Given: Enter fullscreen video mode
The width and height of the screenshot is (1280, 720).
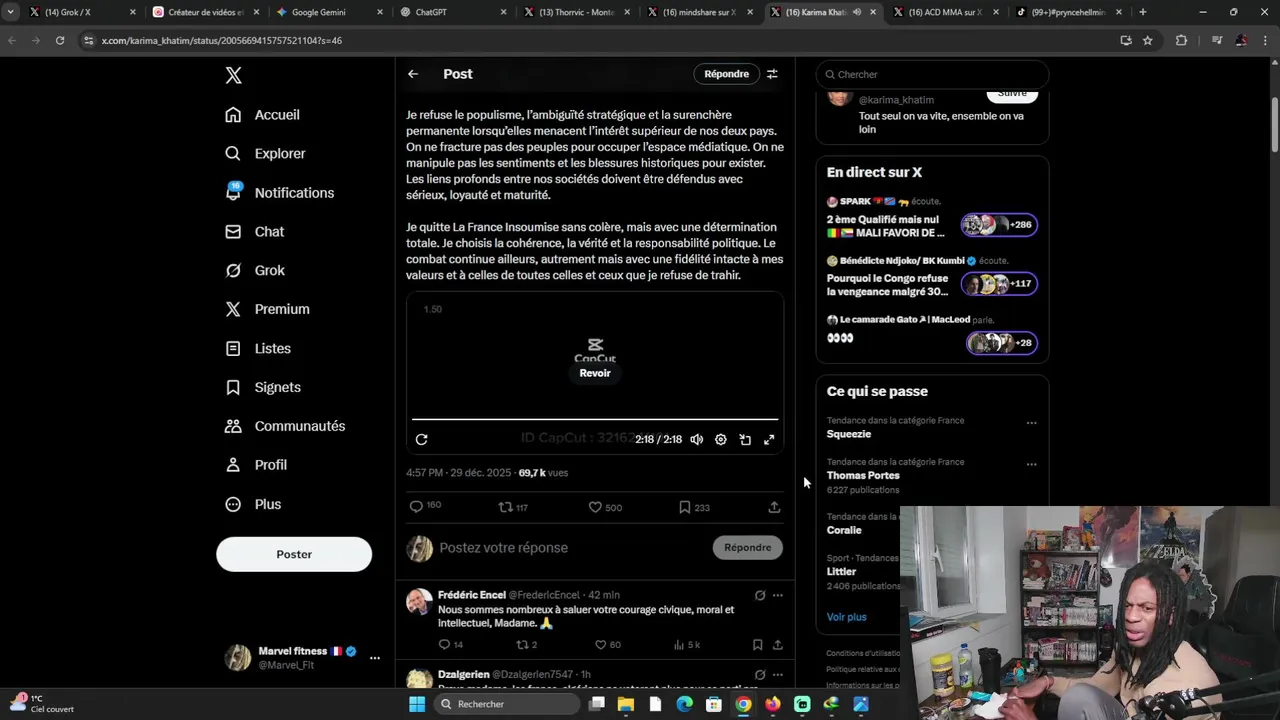Looking at the screenshot, I should pyautogui.click(x=769, y=440).
